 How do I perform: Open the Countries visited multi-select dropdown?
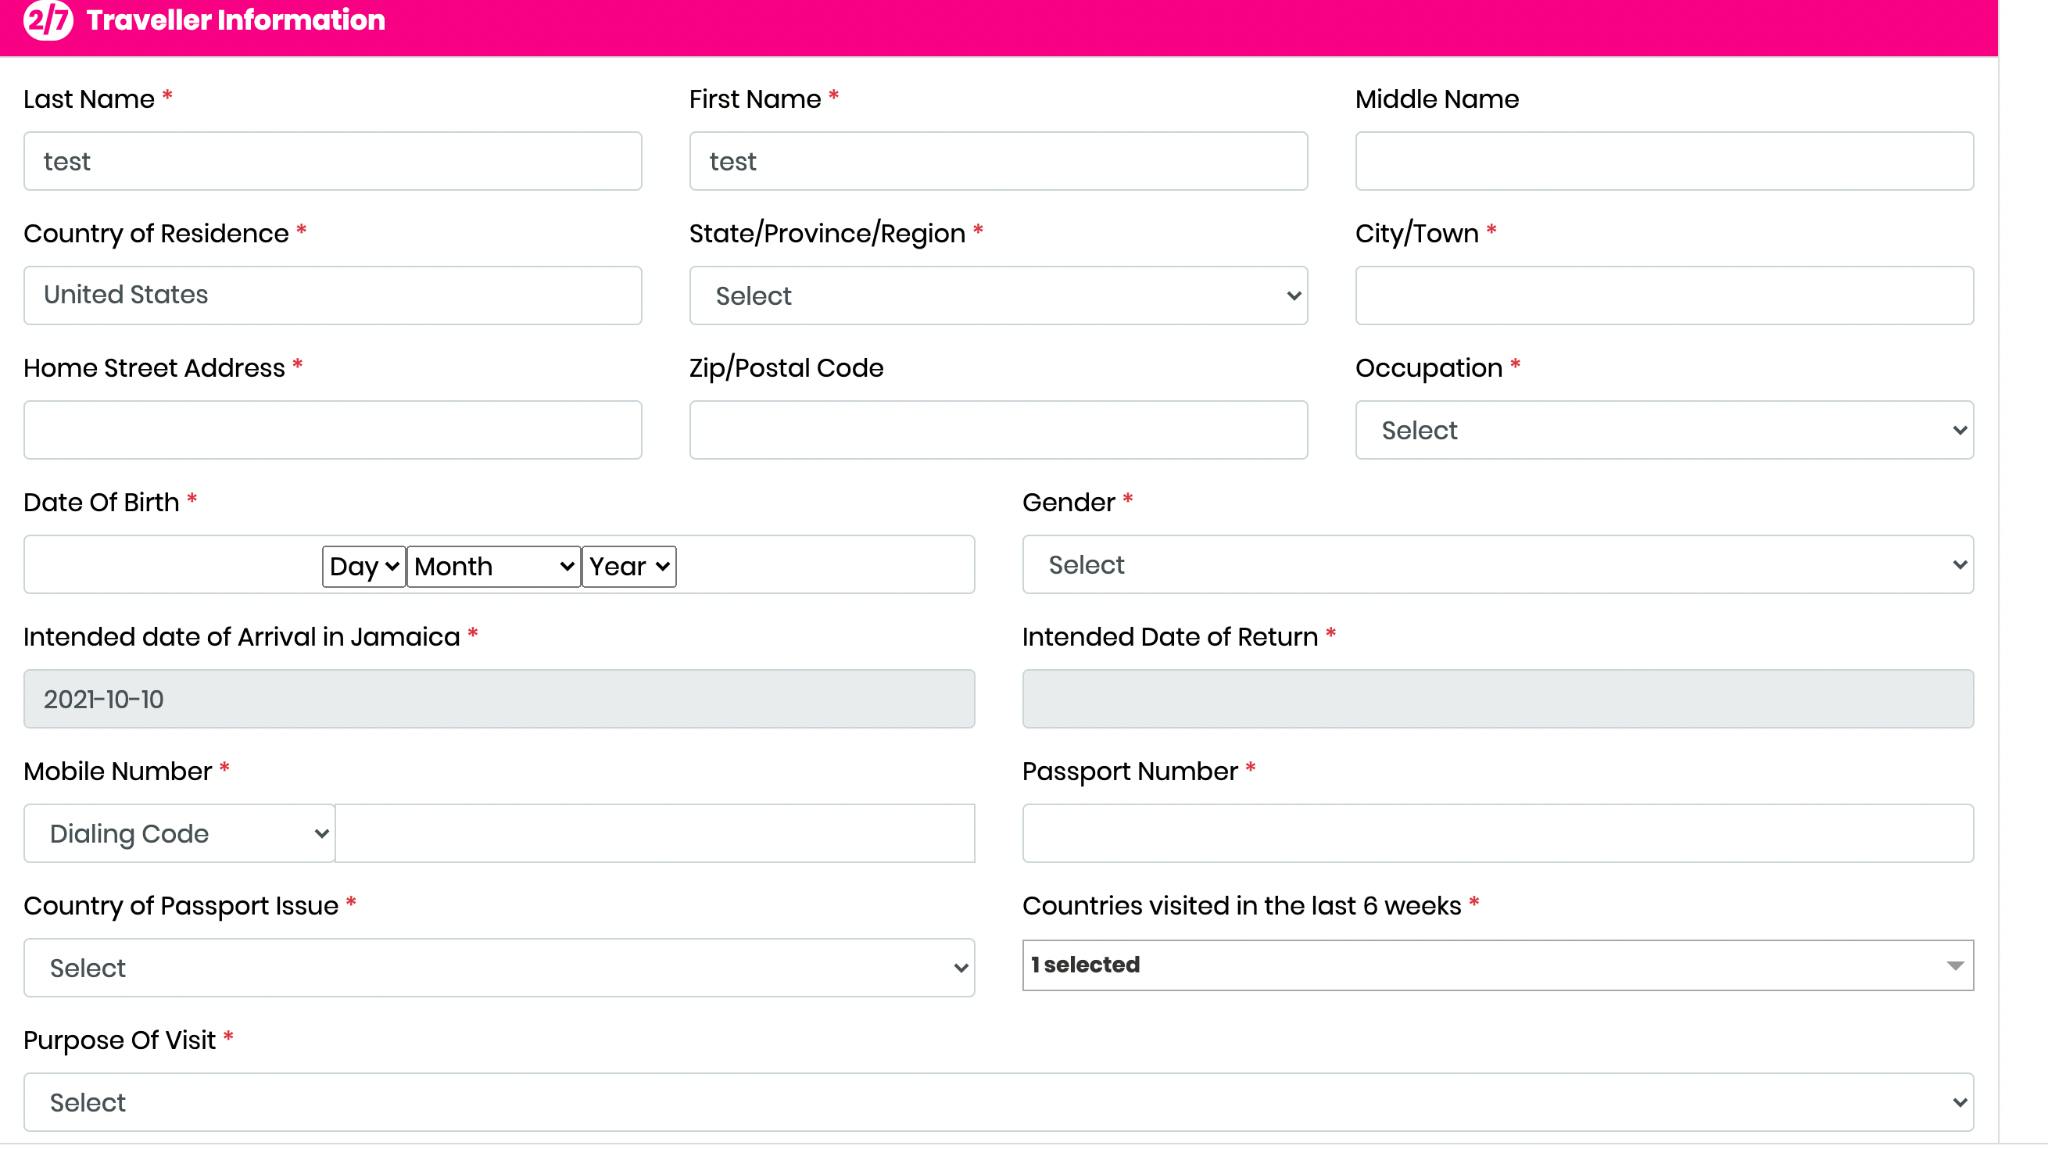click(1497, 965)
